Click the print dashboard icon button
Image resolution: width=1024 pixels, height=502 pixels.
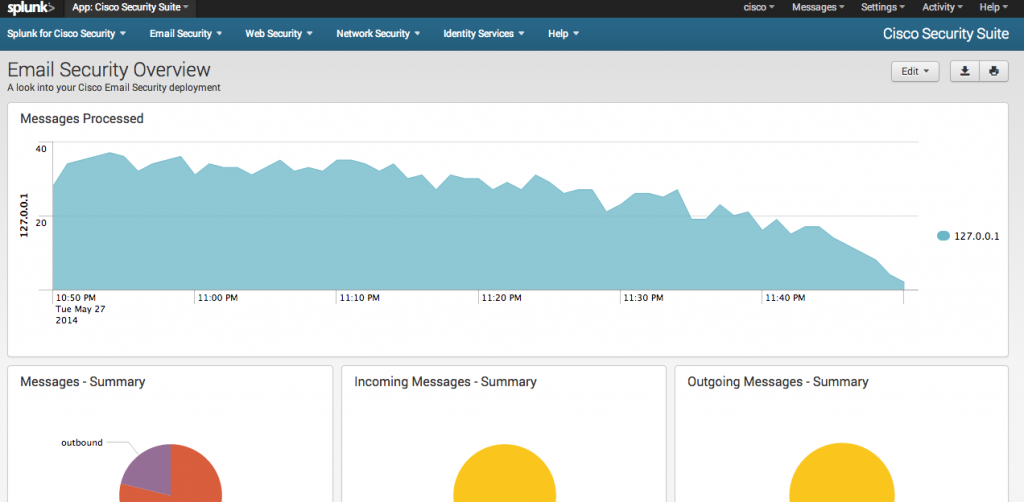coord(993,71)
